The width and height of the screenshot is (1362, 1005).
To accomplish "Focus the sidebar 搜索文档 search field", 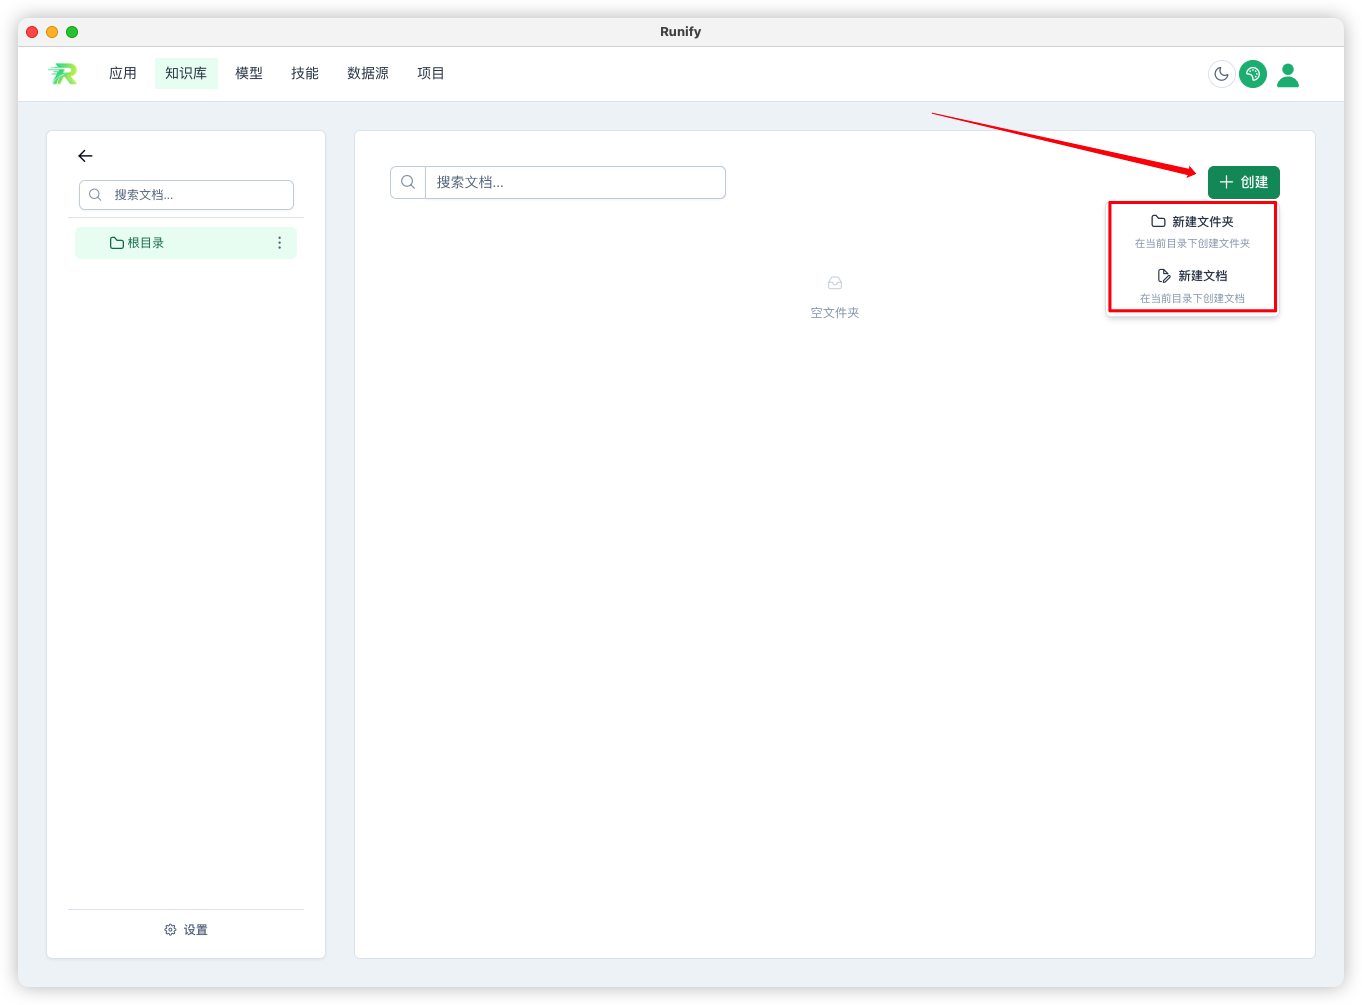I will (x=186, y=195).
